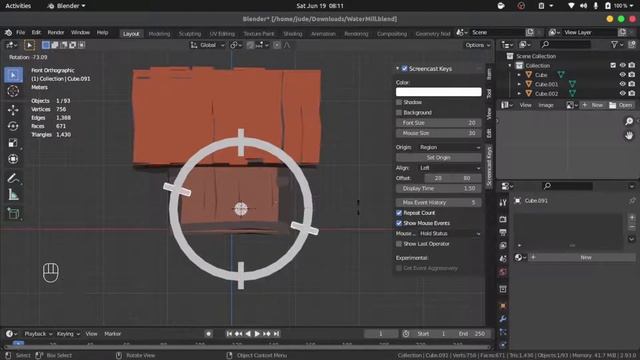Click the Blender logo icon in menu bar
Viewport: 640px width, 360px height.
(8, 33)
